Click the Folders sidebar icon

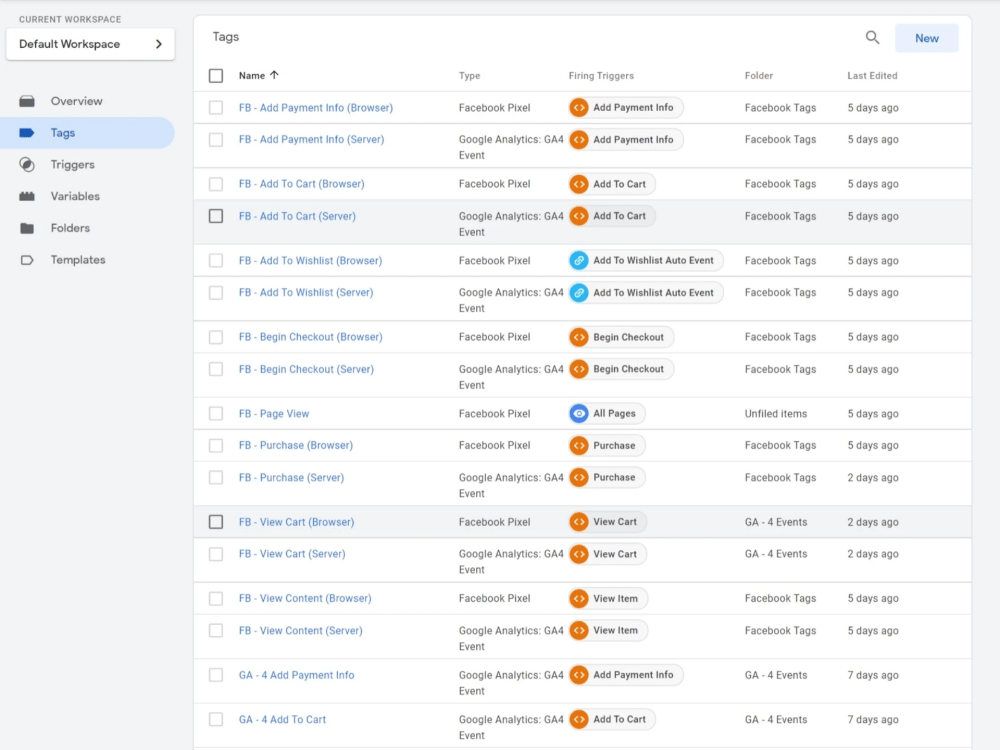pos(27,228)
